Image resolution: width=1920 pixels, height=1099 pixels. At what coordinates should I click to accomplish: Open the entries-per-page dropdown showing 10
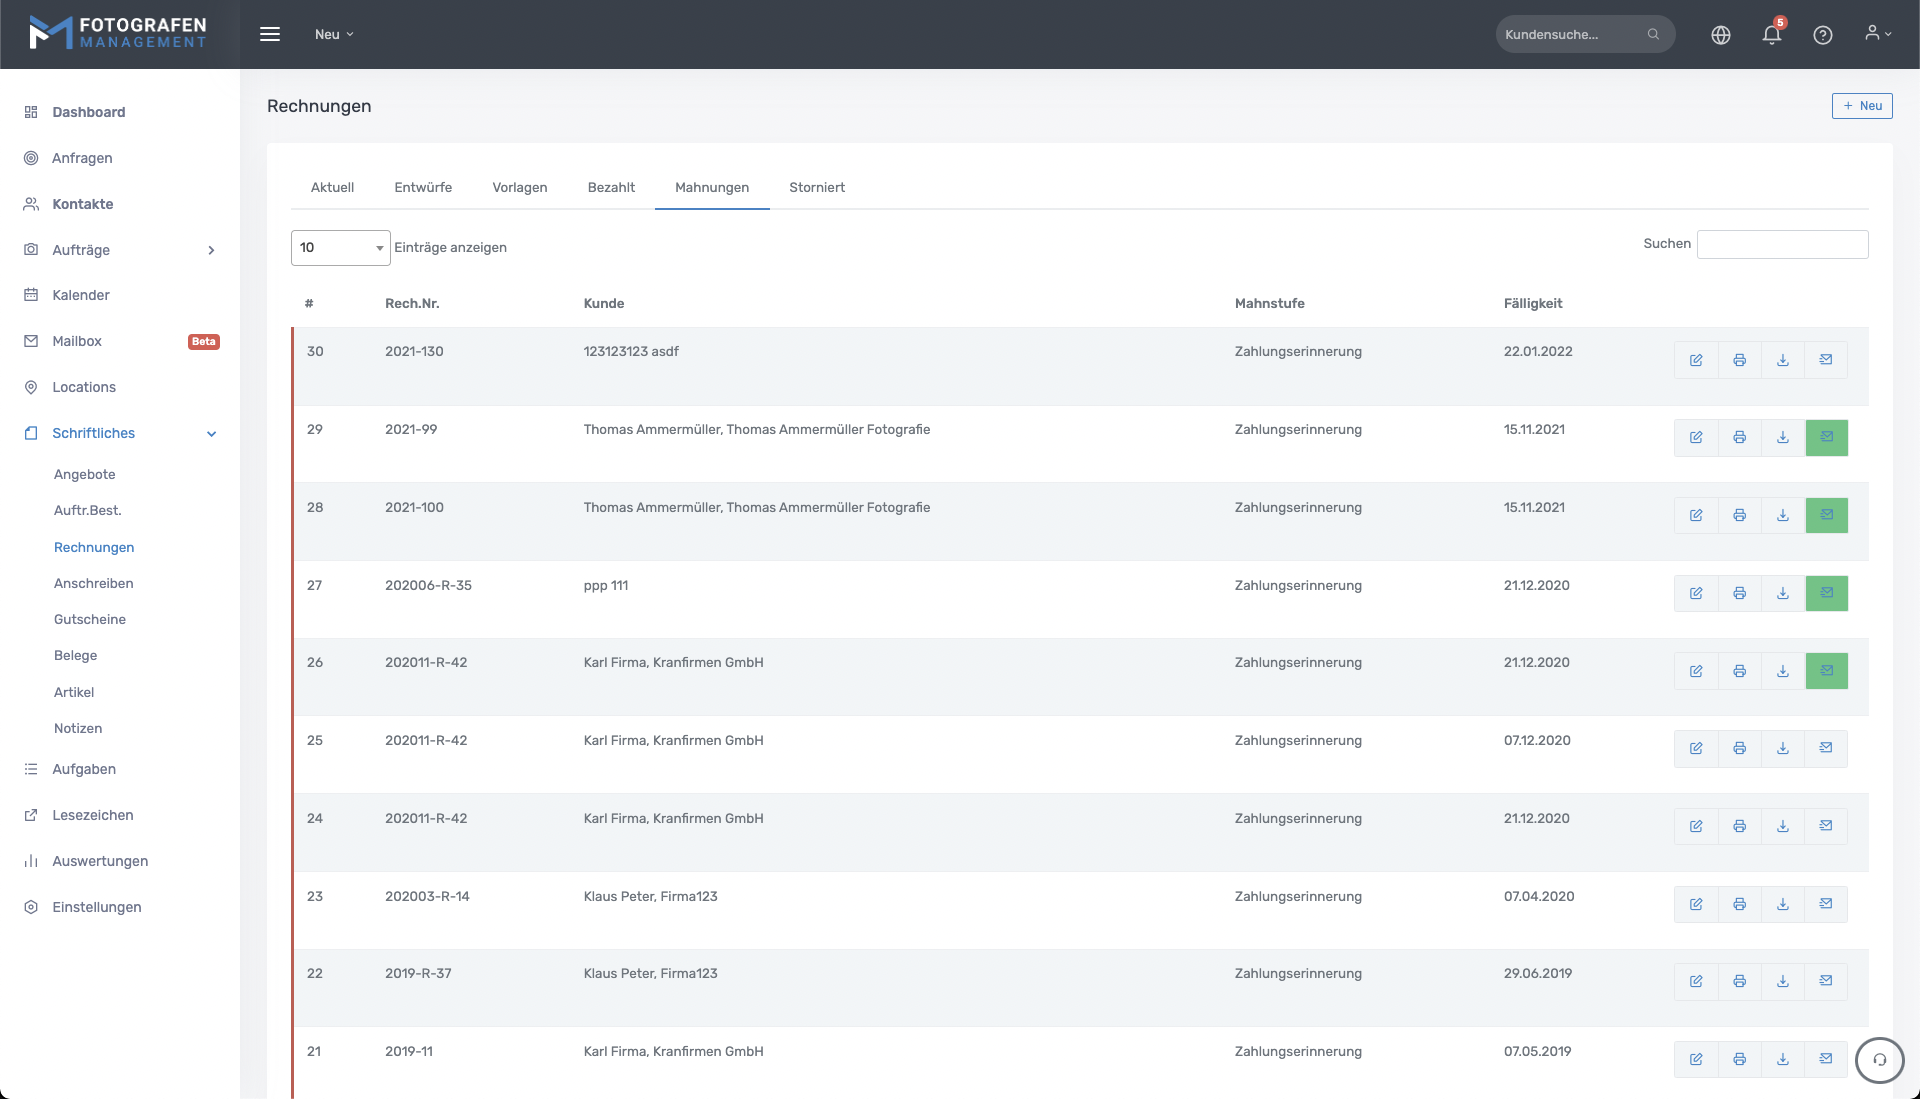coord(340,248)
